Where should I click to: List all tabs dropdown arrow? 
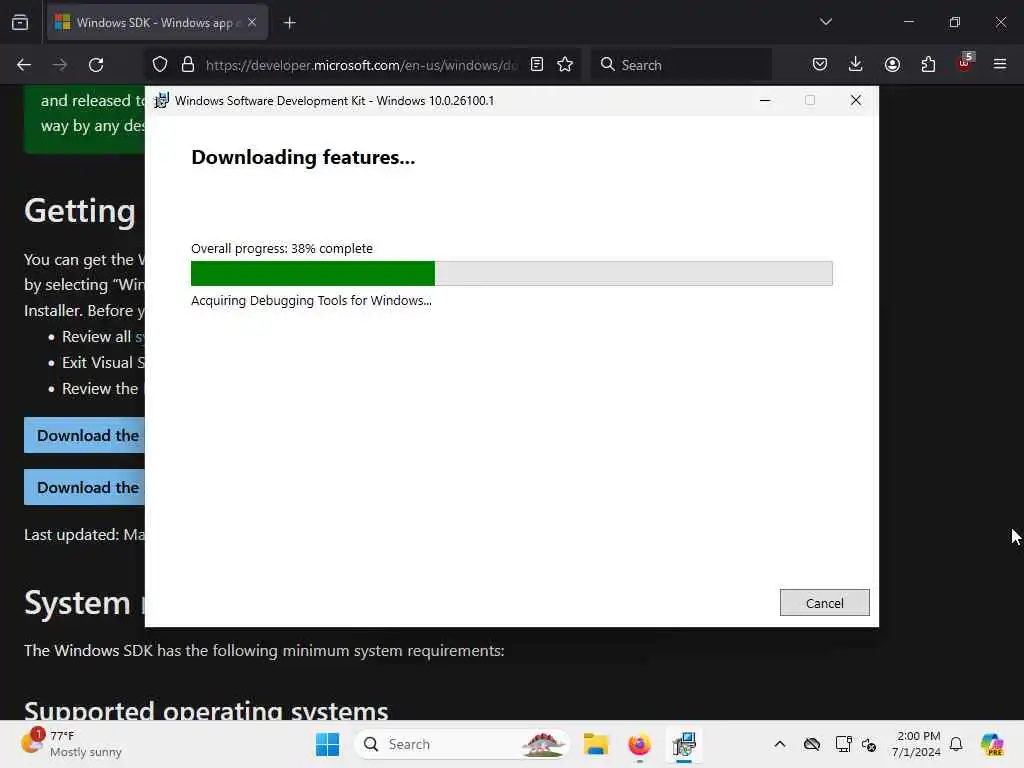tap(825, 22)
